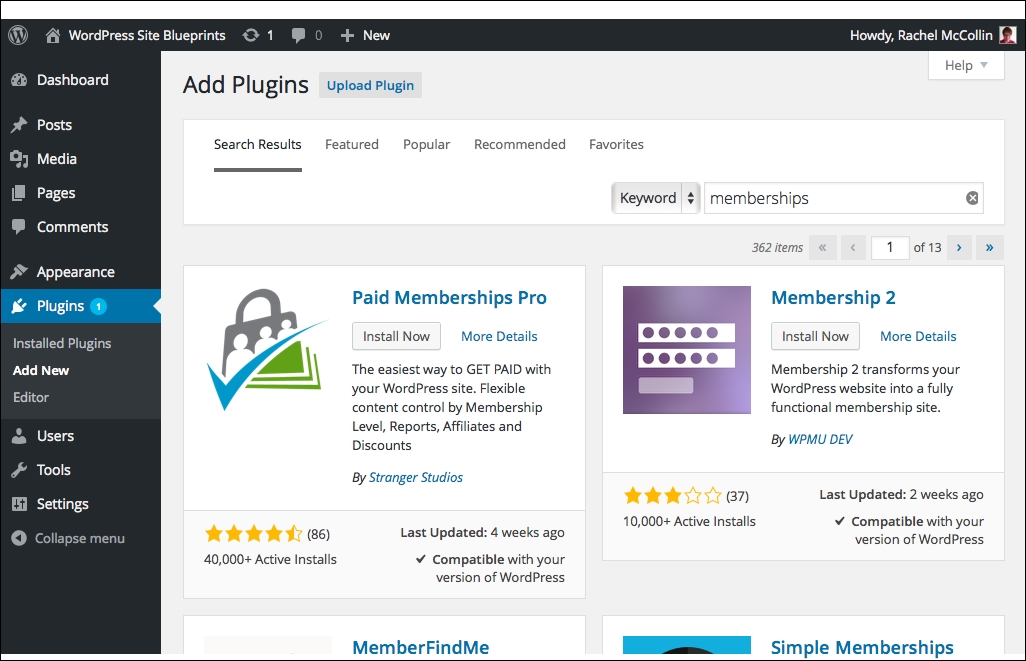1026x661 pixels.
Task: Open the MemberFindMe plugin title
Action: pyautogui.click(x=421, y=647)
